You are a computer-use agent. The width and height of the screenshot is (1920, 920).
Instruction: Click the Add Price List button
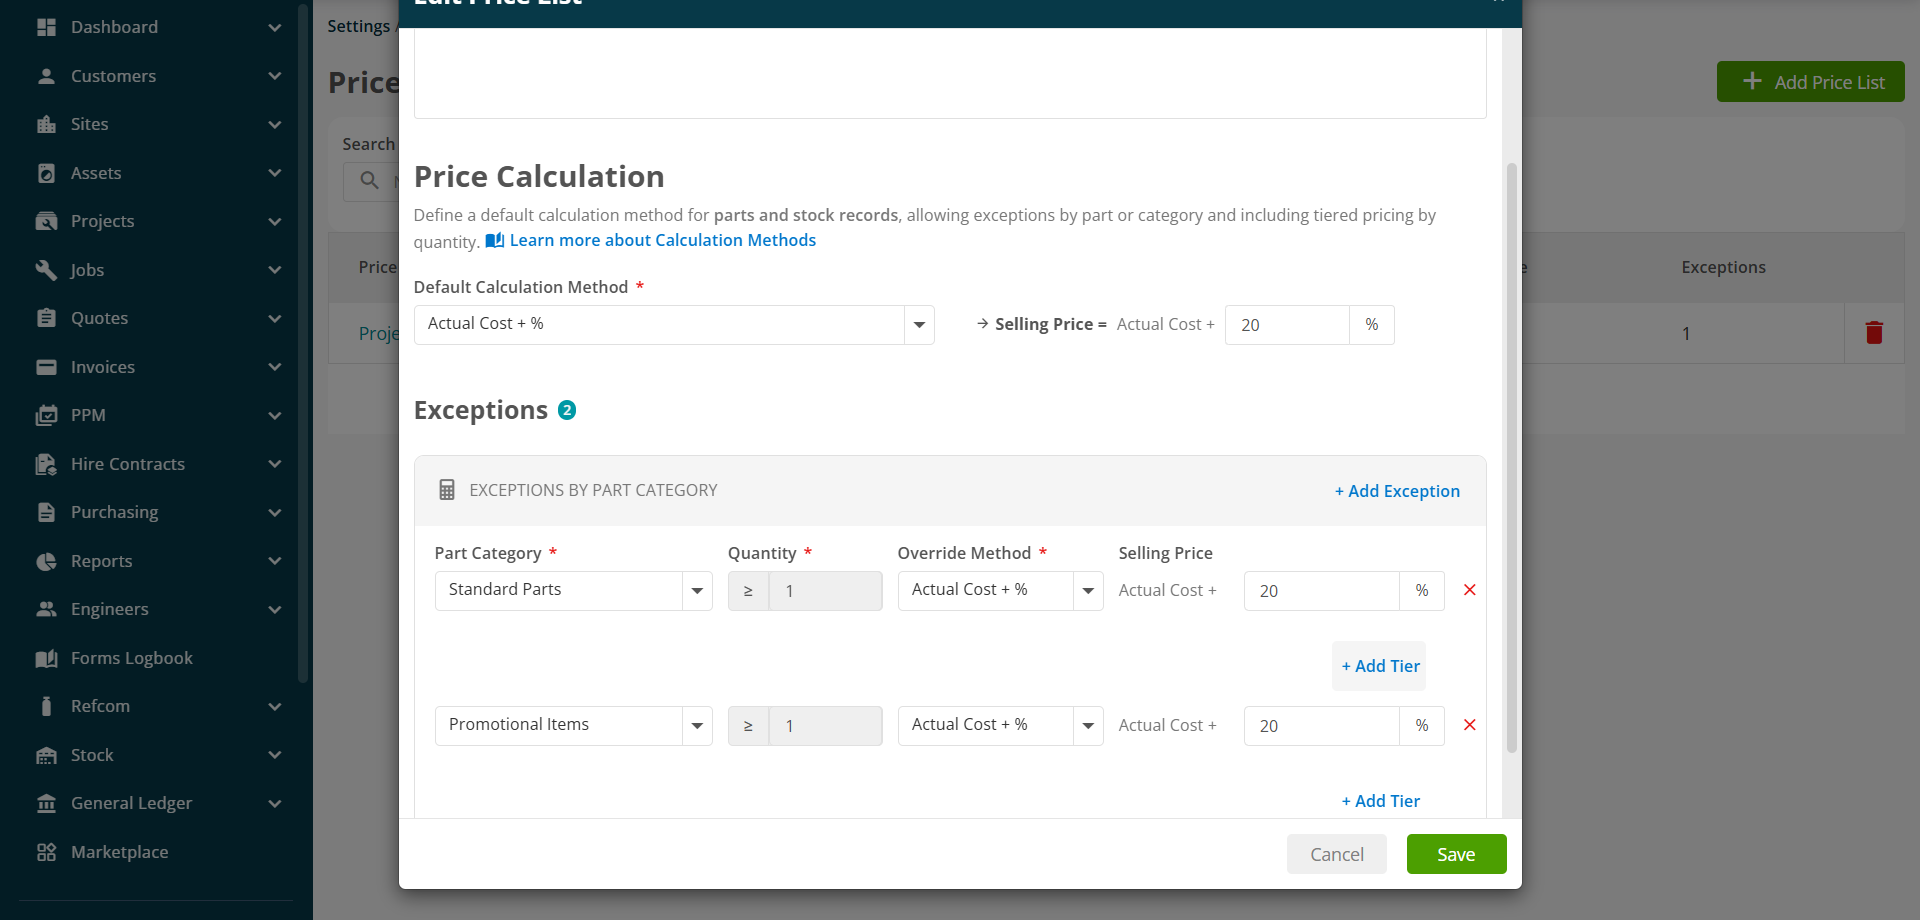point(1811,82)
